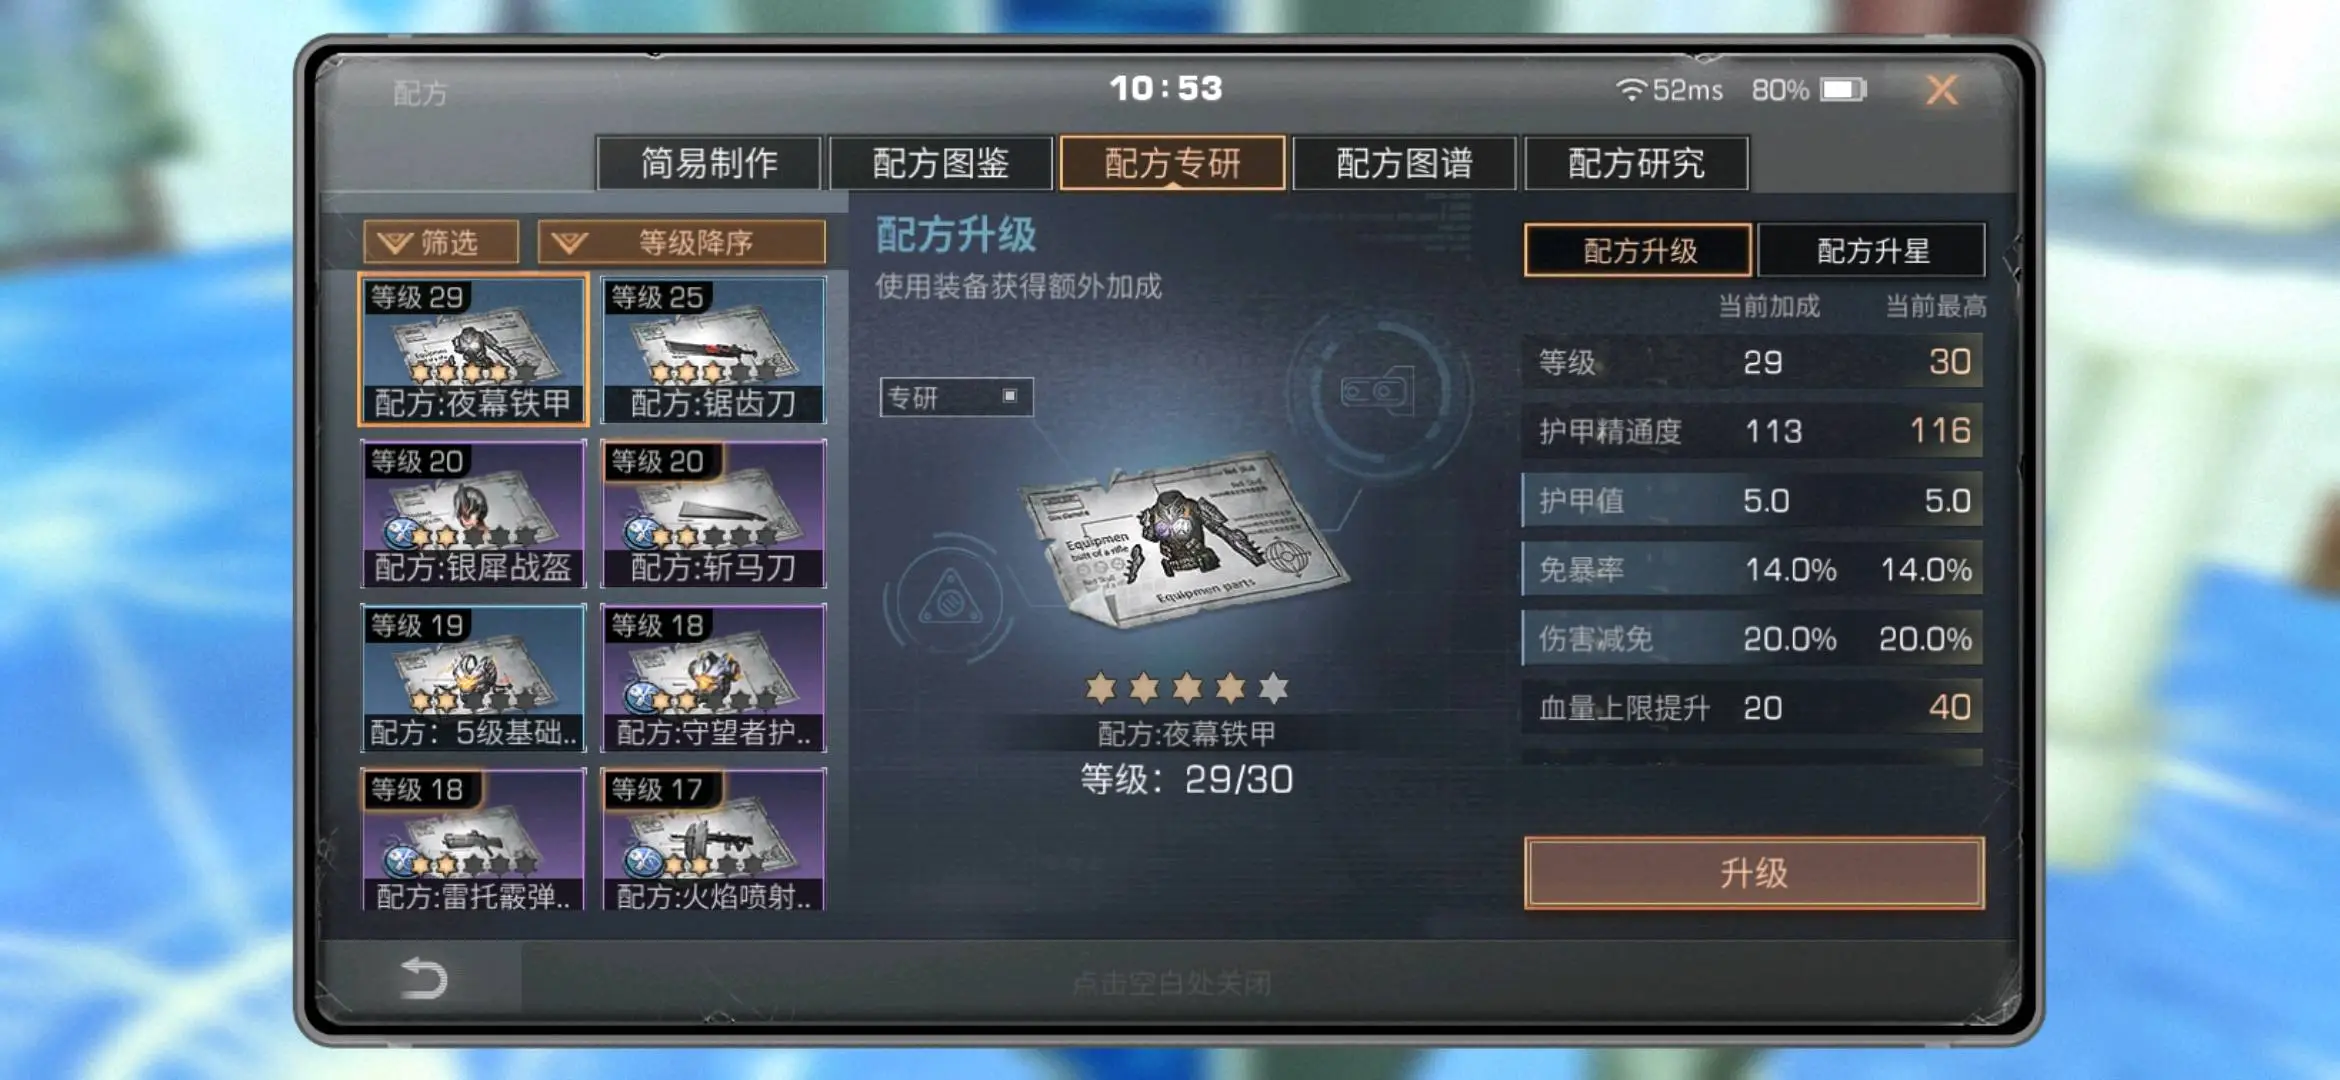Open the 配方研究 tab
The height and width of the screenshot is (1080, 2340).
pos(1636,163)
